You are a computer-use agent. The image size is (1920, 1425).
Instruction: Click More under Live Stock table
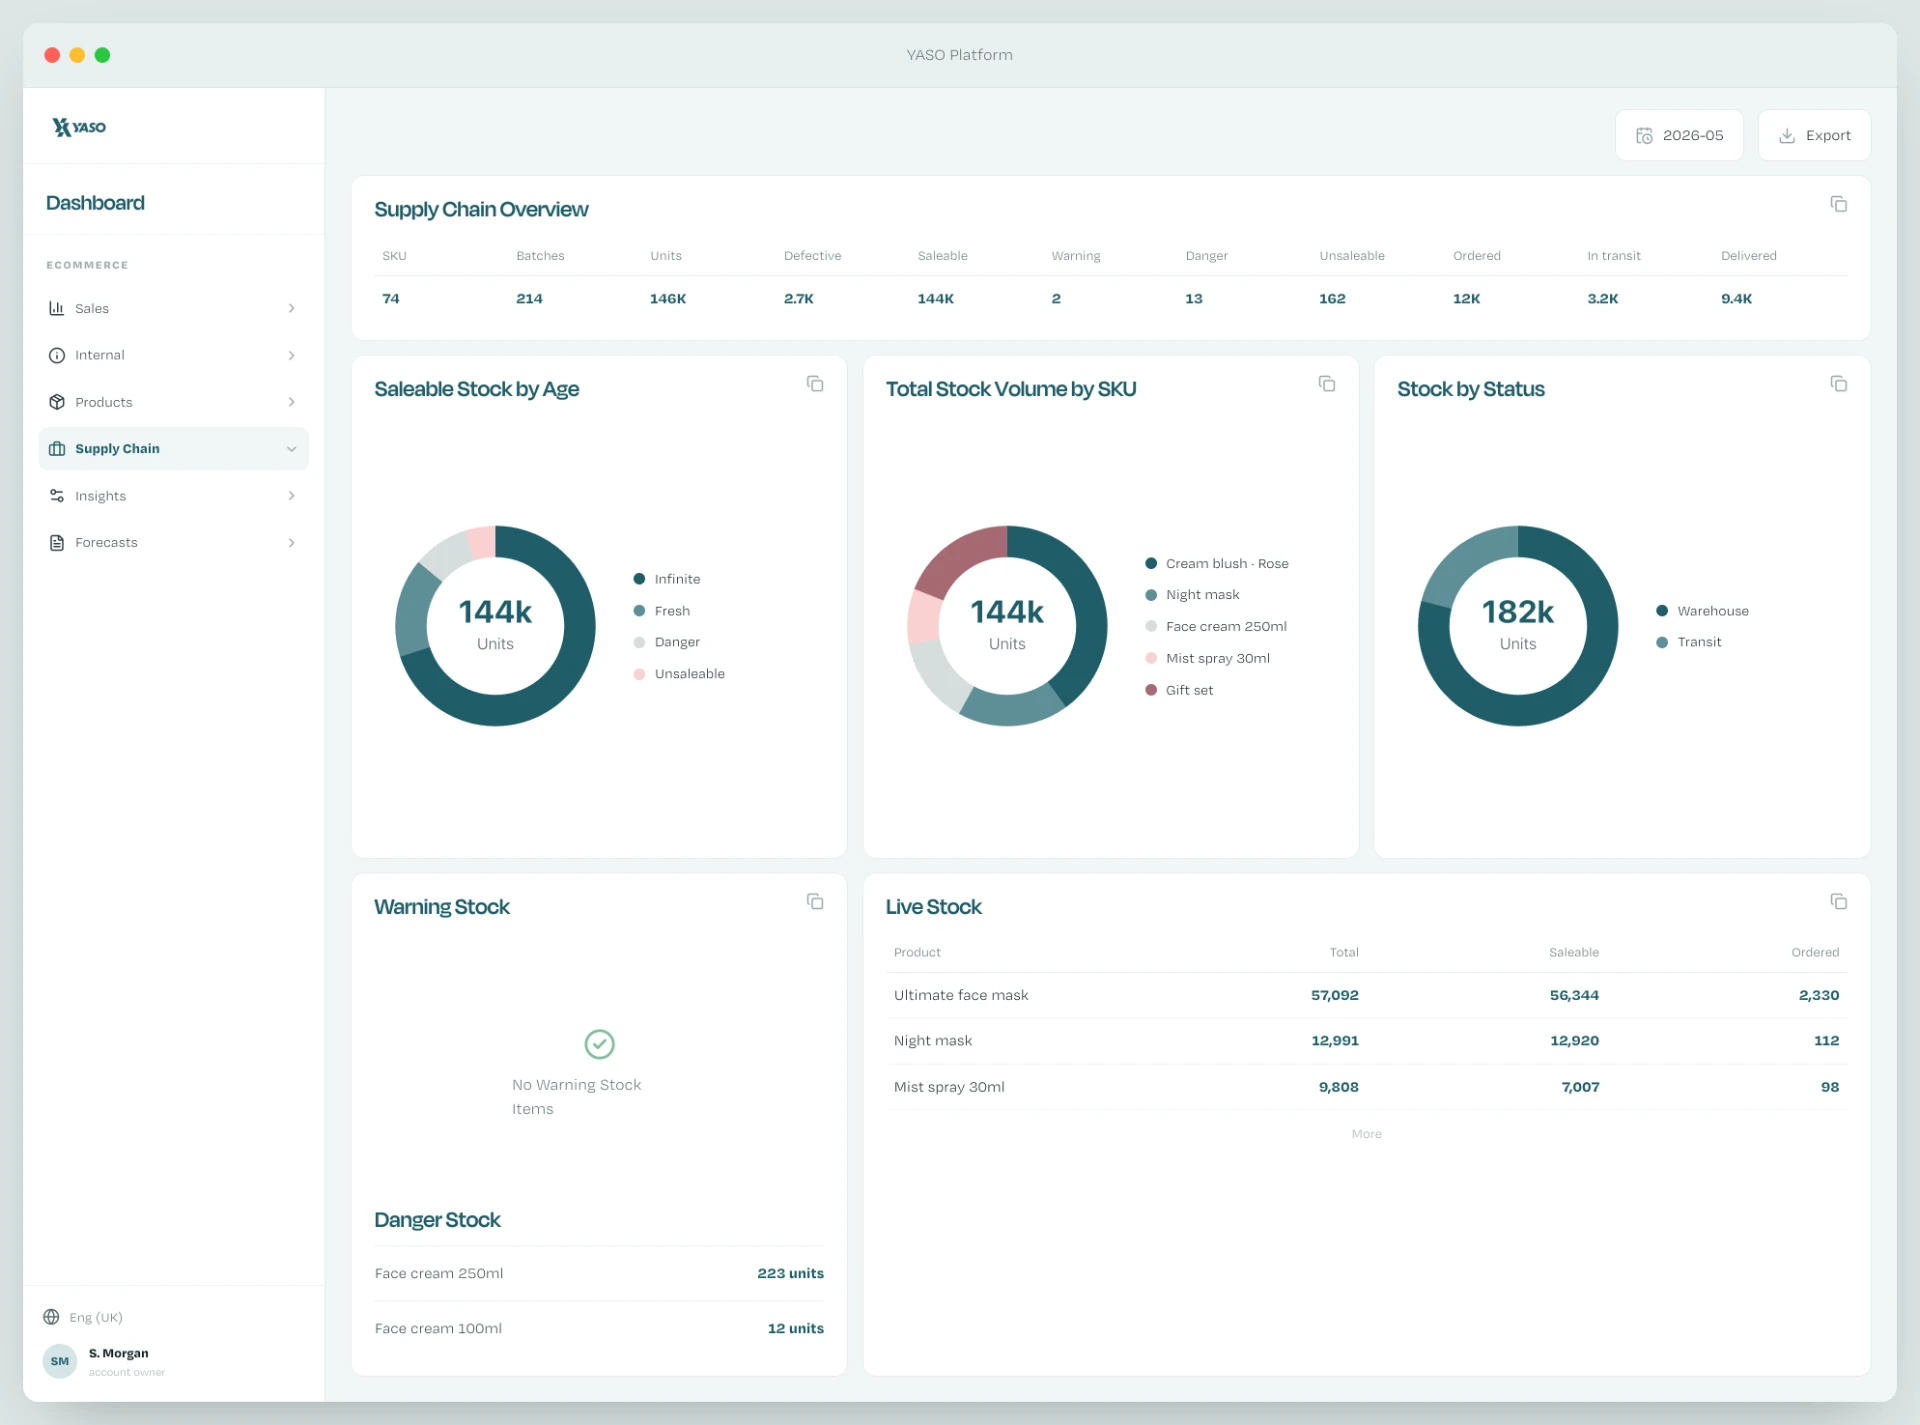[1366, 1134]
